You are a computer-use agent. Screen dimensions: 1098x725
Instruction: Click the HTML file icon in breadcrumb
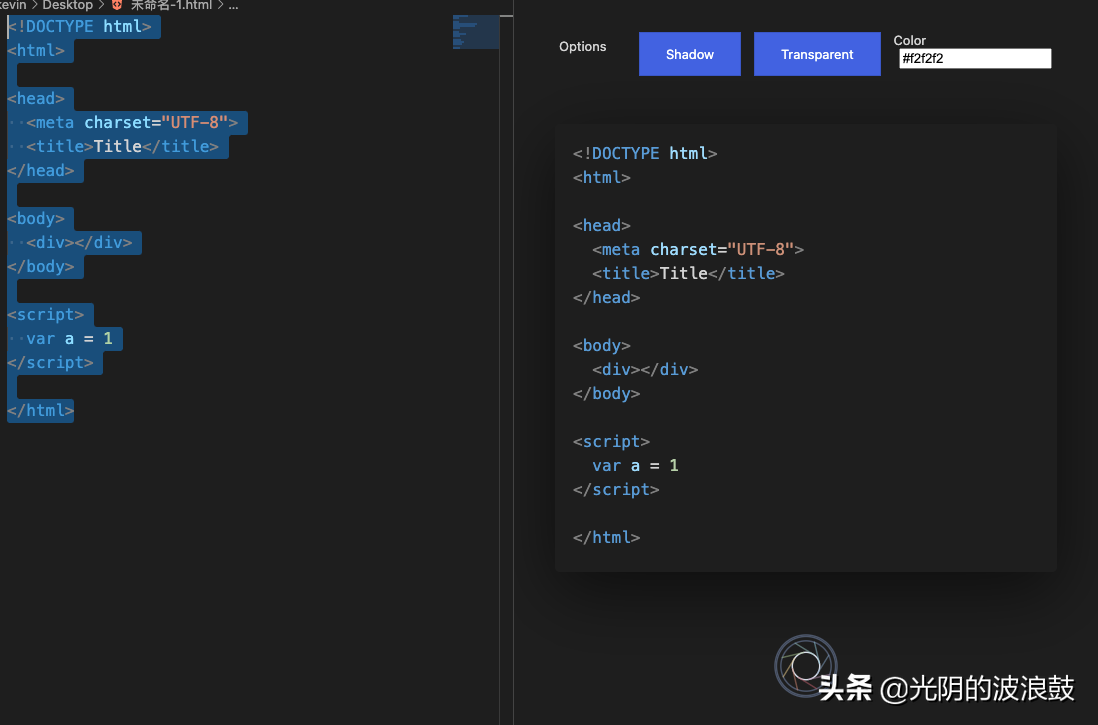tap(117, 6)
